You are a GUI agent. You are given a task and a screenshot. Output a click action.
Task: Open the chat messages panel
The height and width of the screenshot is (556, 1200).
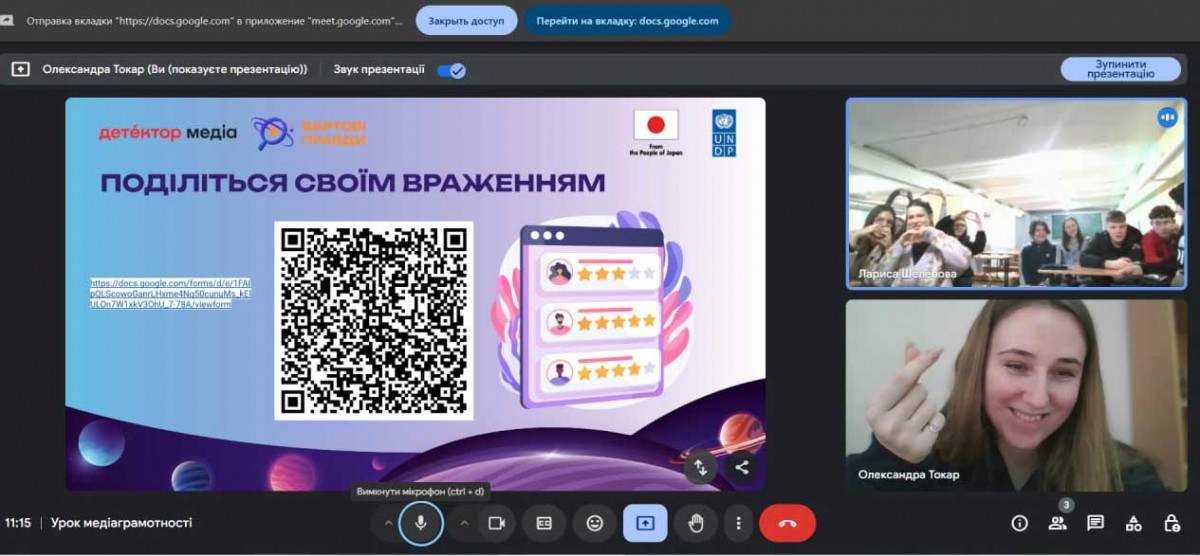tap(1095, 523)
